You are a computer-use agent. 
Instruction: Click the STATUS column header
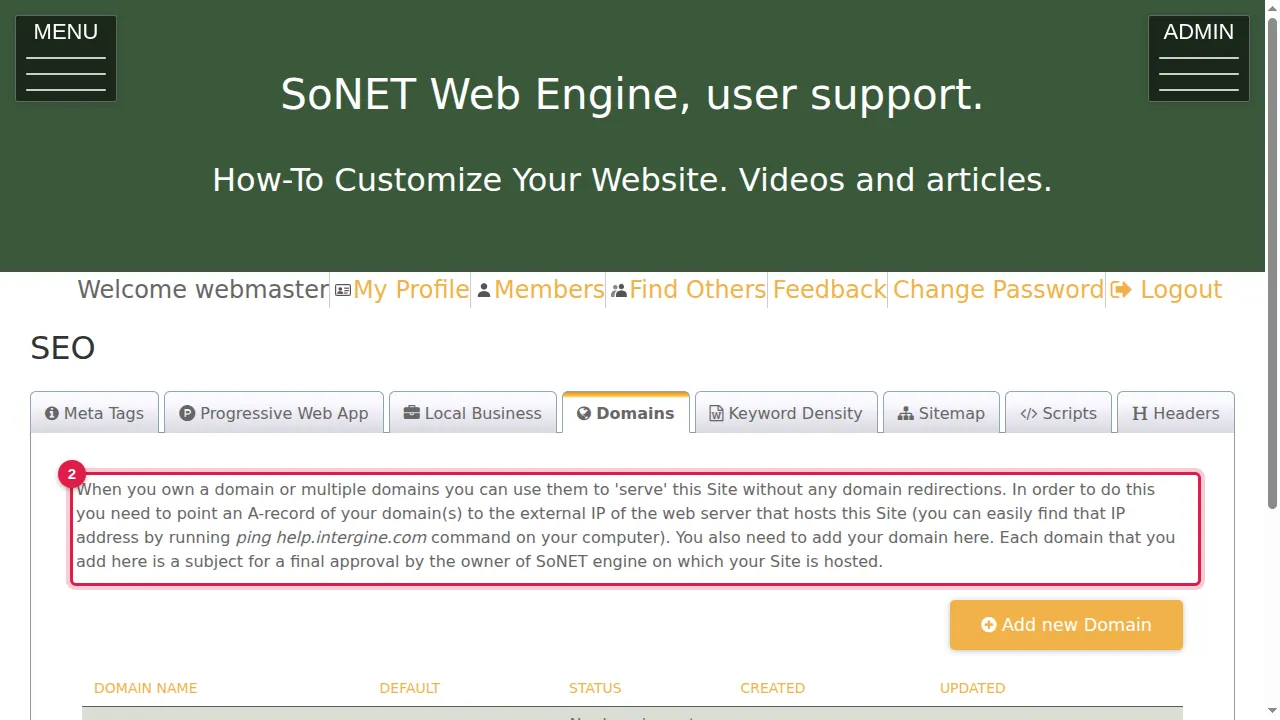point(595,688)
